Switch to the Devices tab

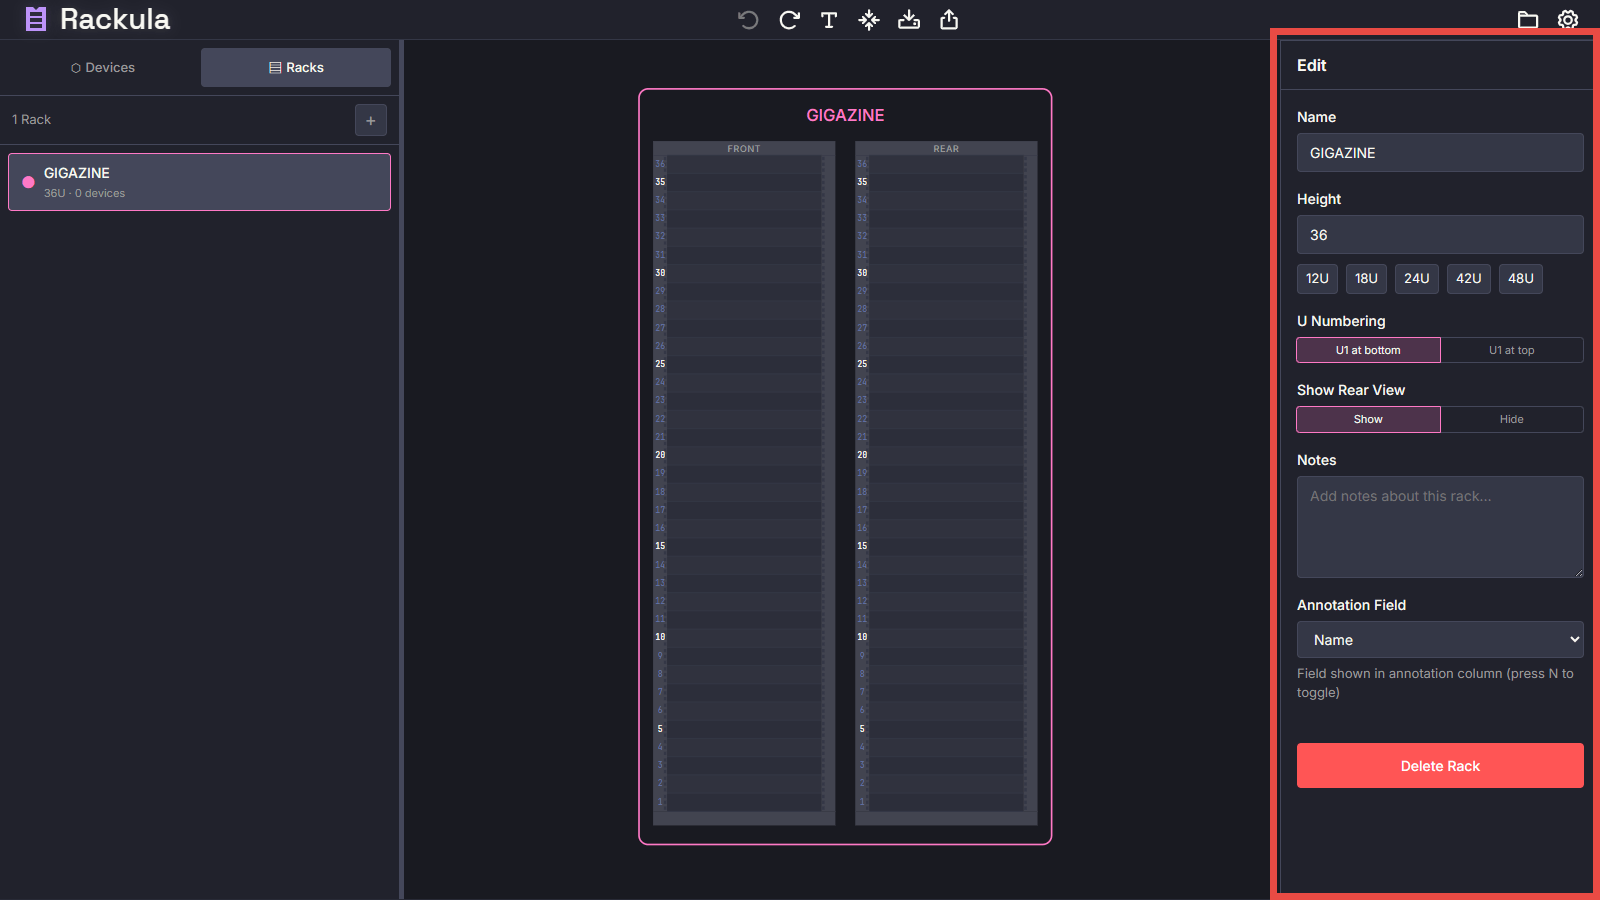pos(103,68)
